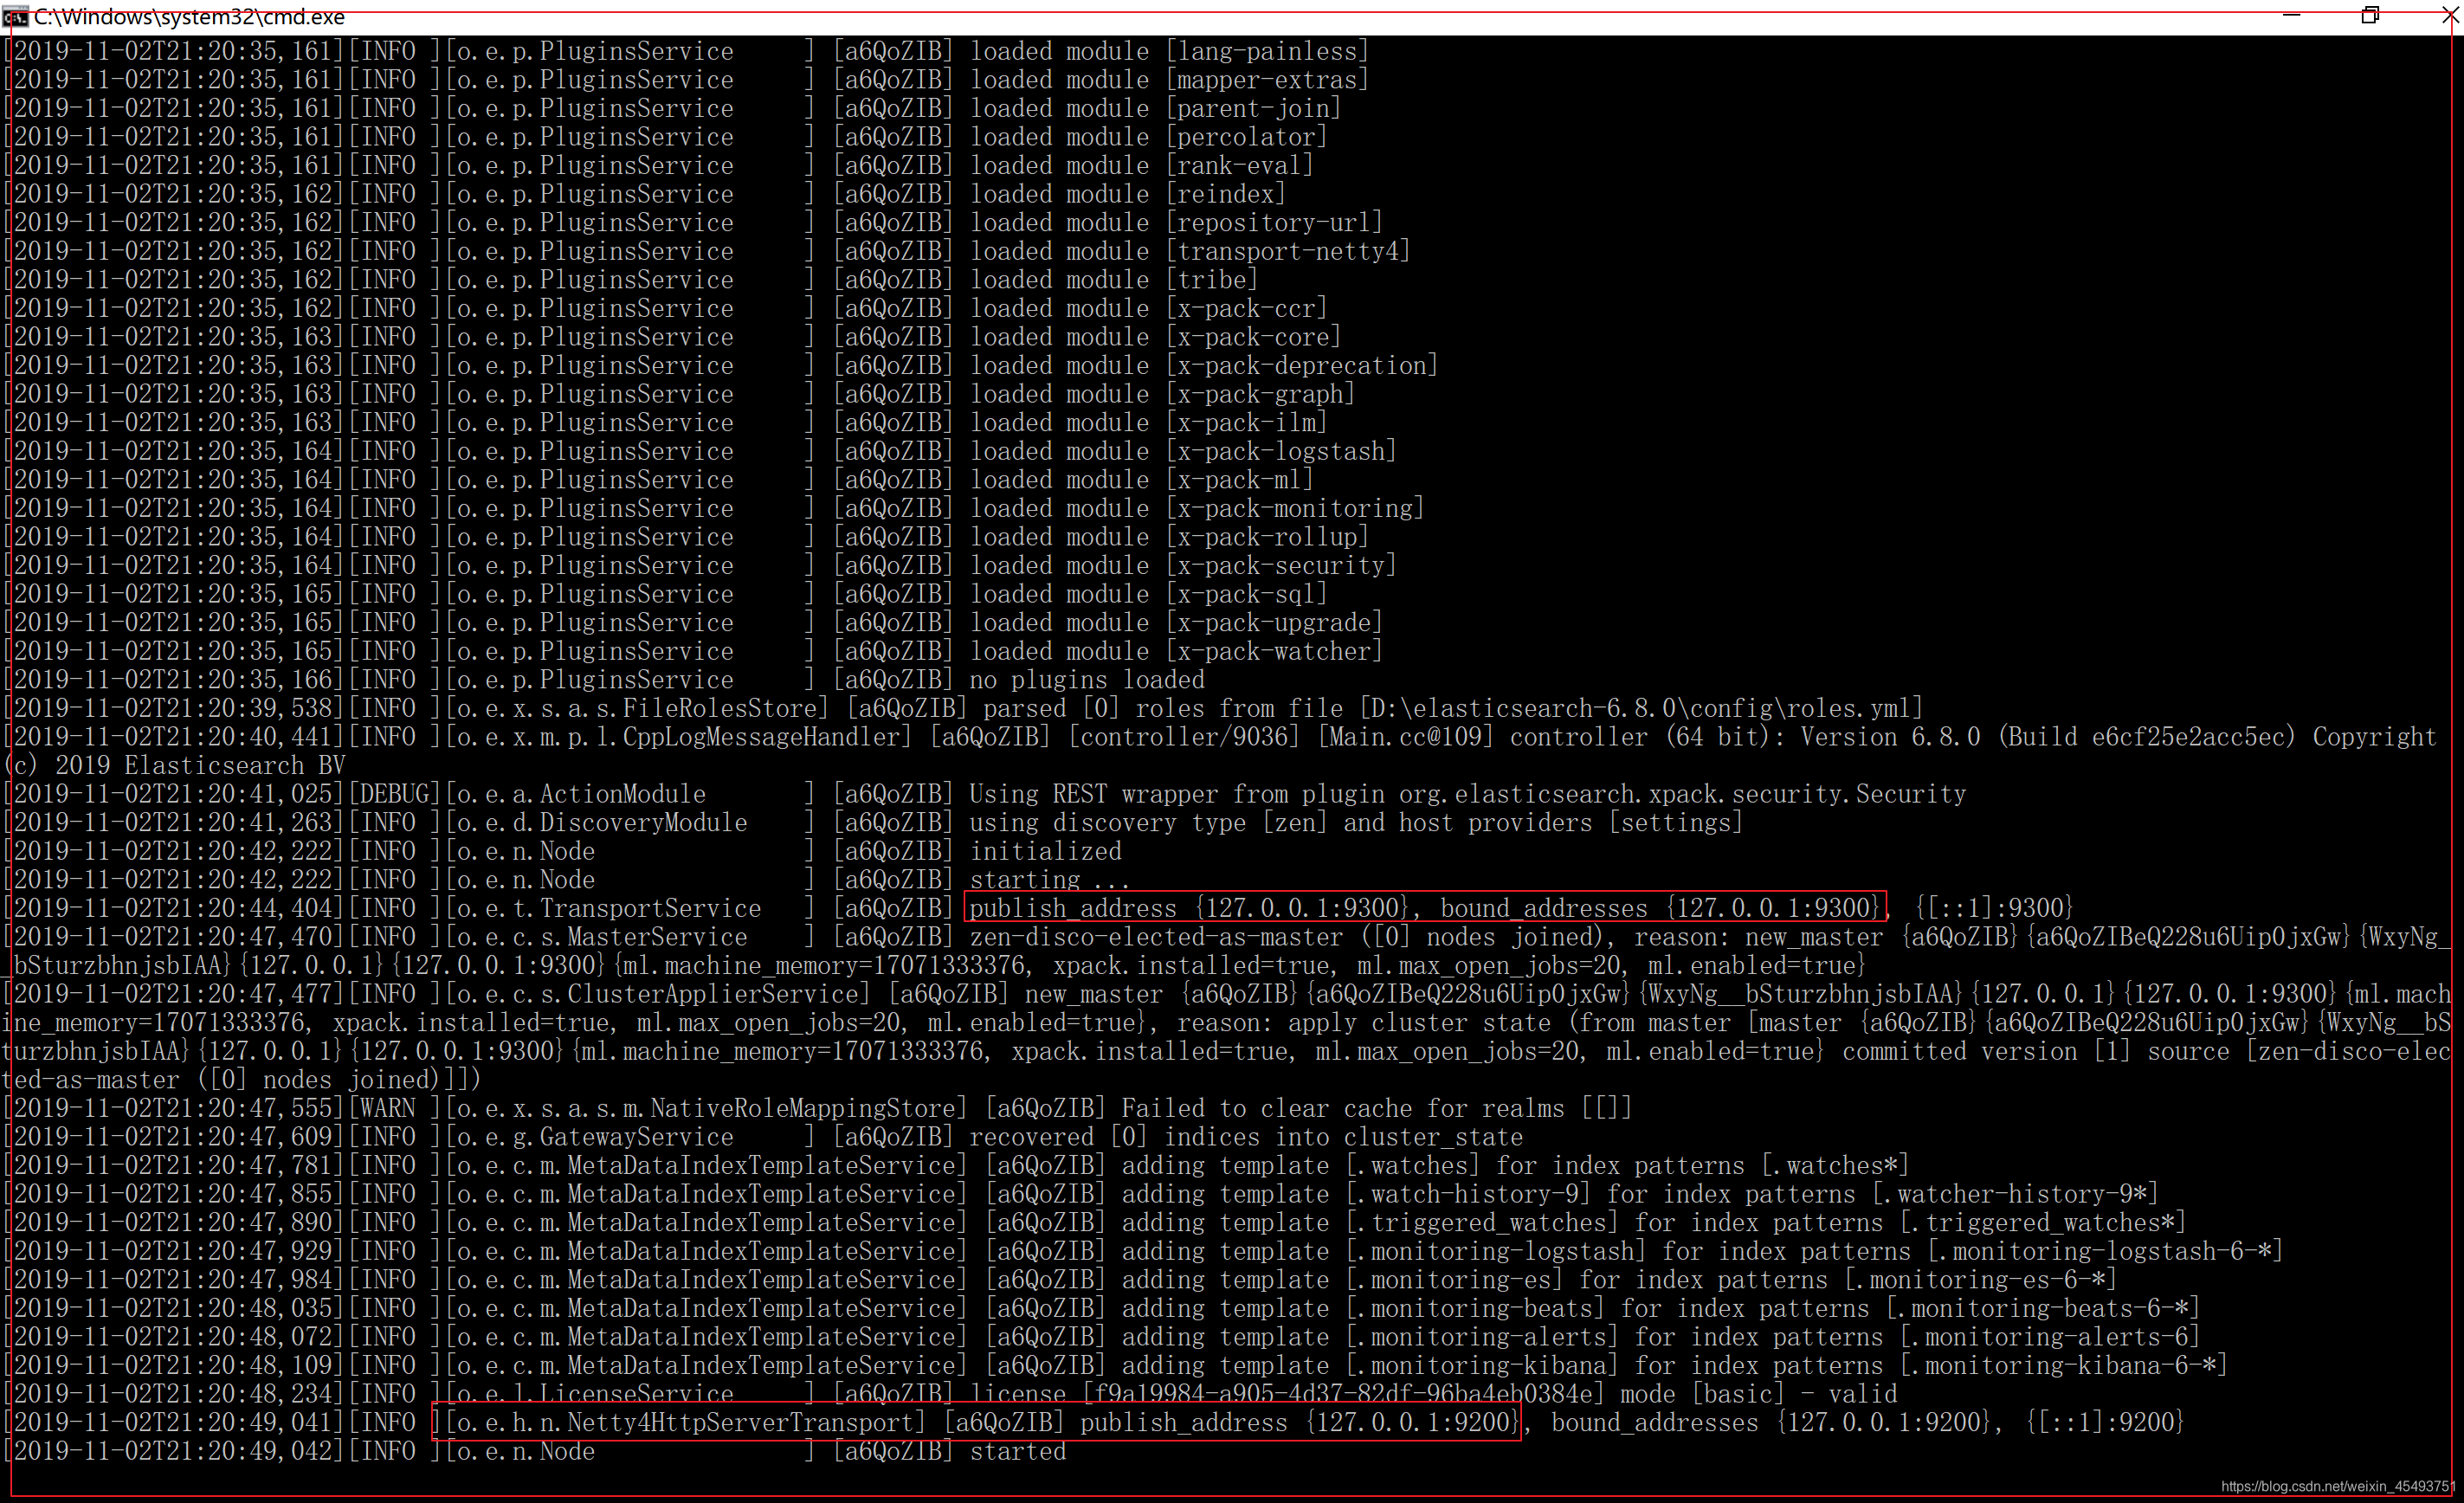Click the [DEBUG] level on the ActionModule line
The height and width of the screenshot is (1503, 2464).
(393, 794)
